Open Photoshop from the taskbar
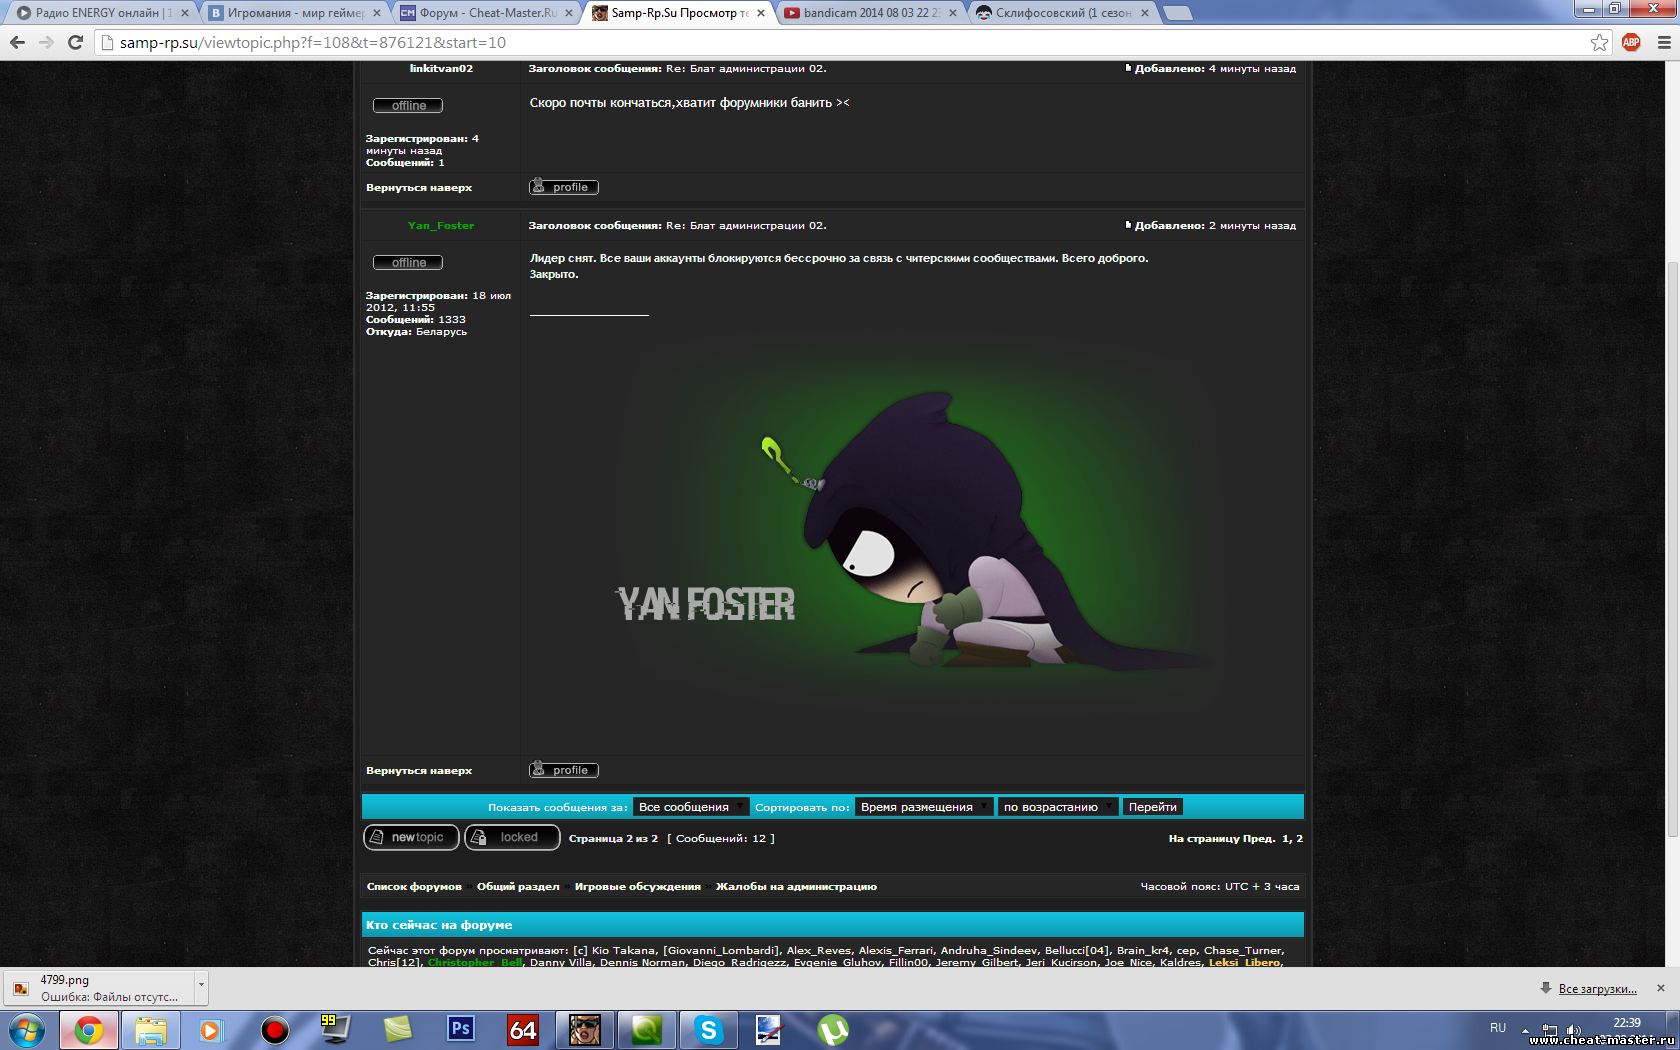 tap(460, 1029)
